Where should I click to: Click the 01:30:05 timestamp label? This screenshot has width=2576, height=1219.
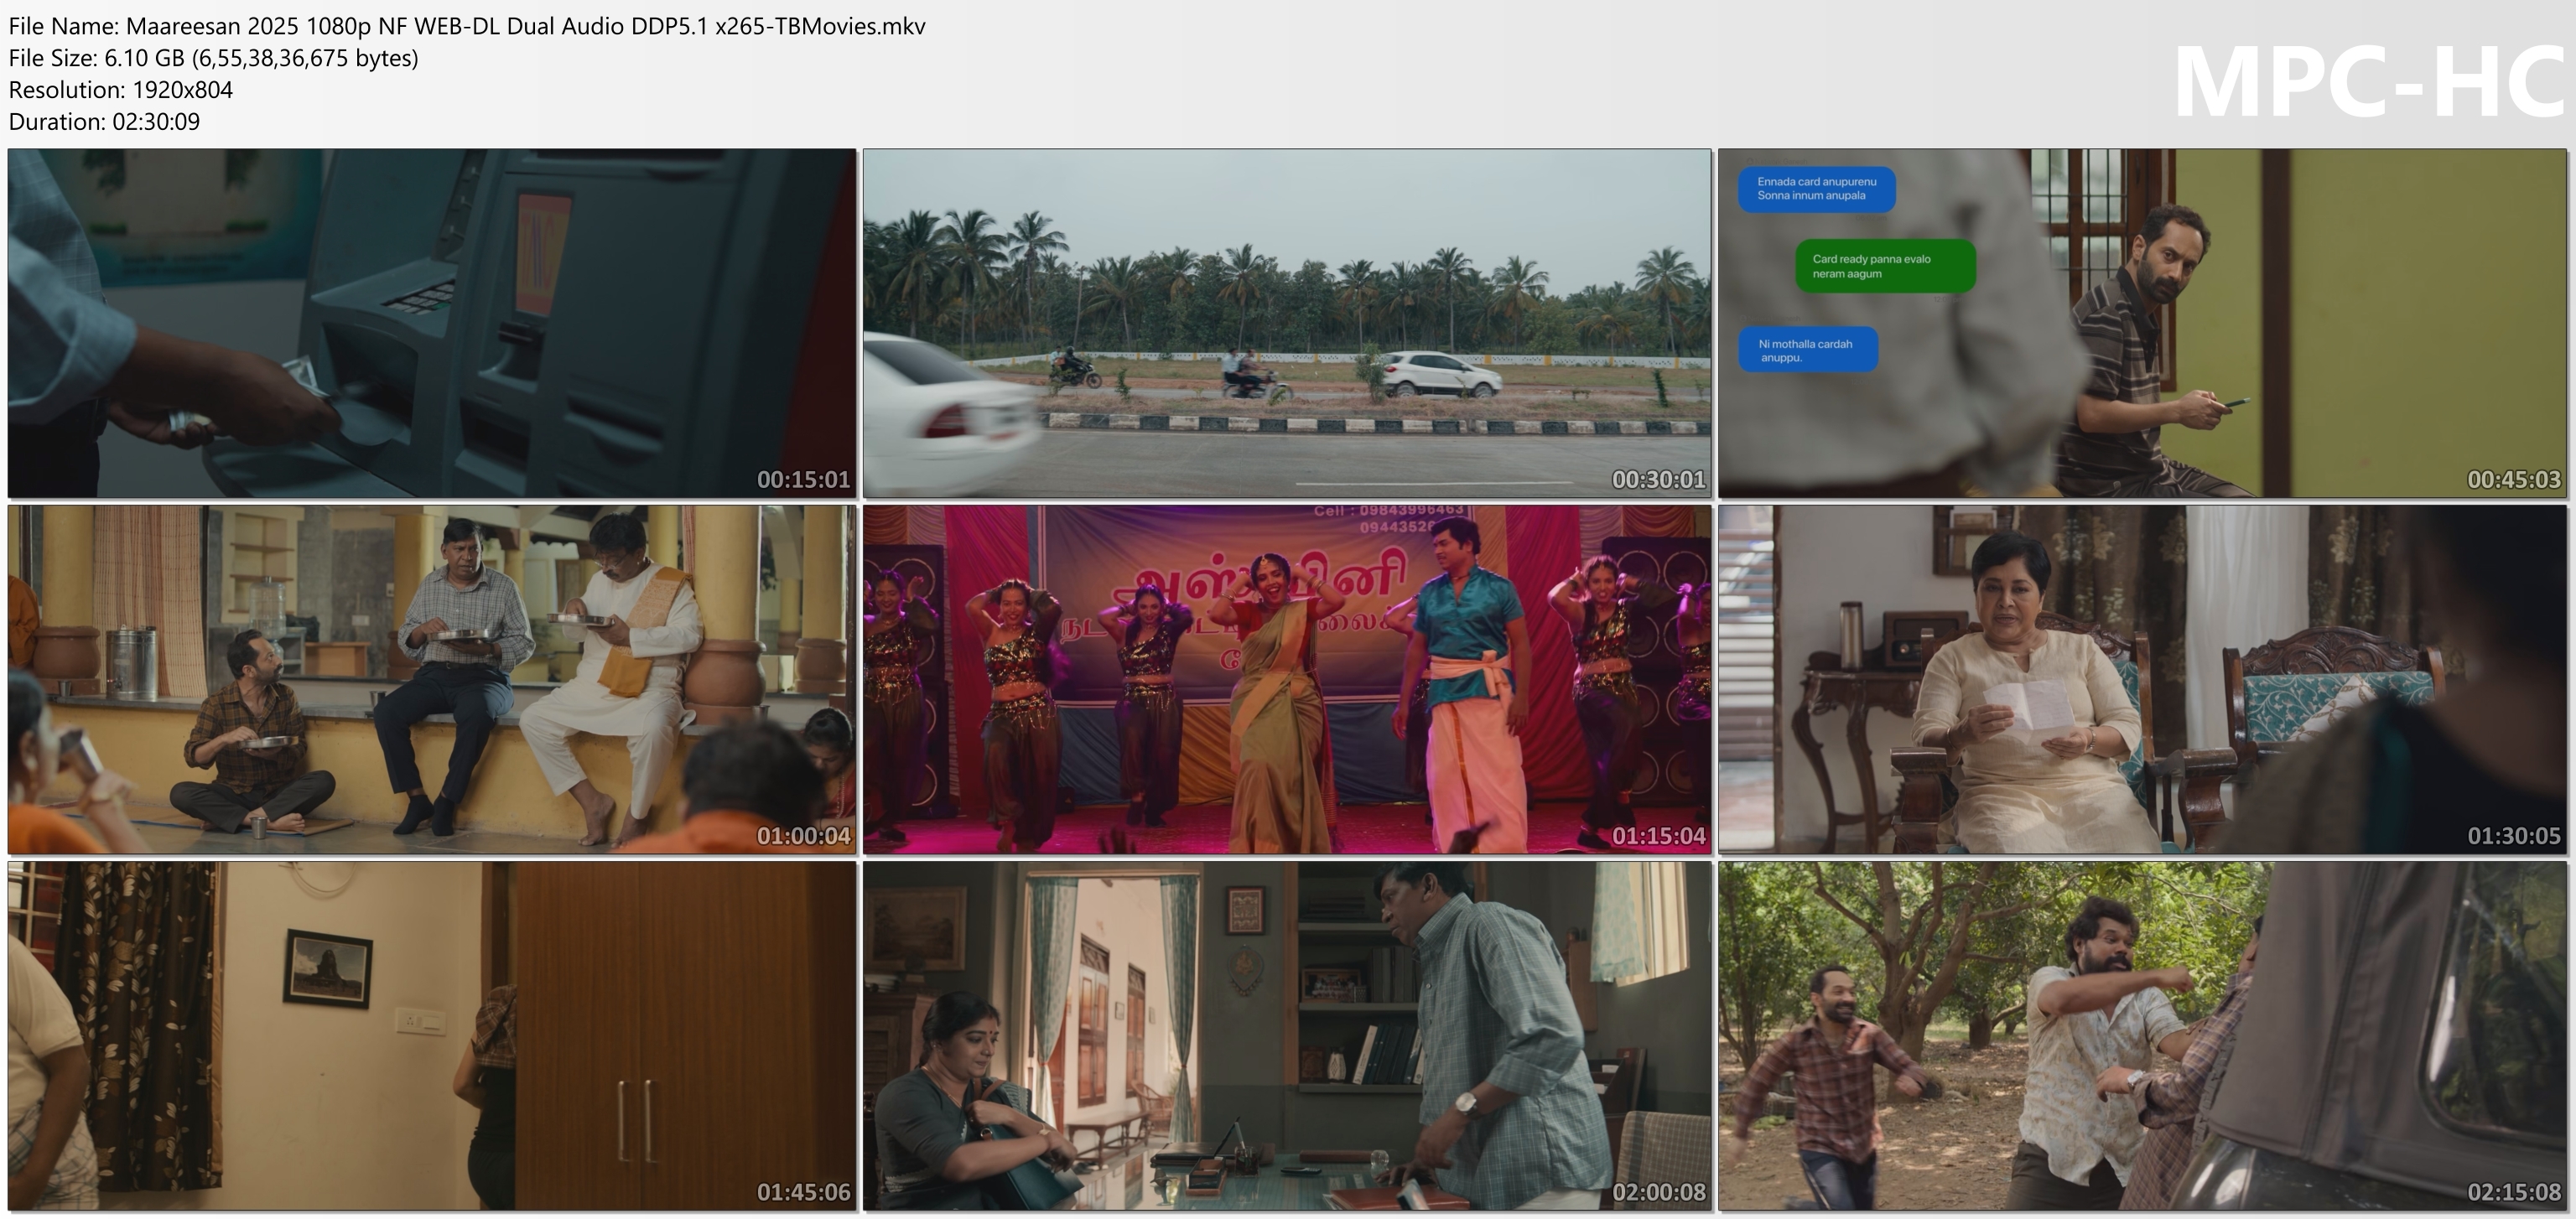(x=2514, y=836)
